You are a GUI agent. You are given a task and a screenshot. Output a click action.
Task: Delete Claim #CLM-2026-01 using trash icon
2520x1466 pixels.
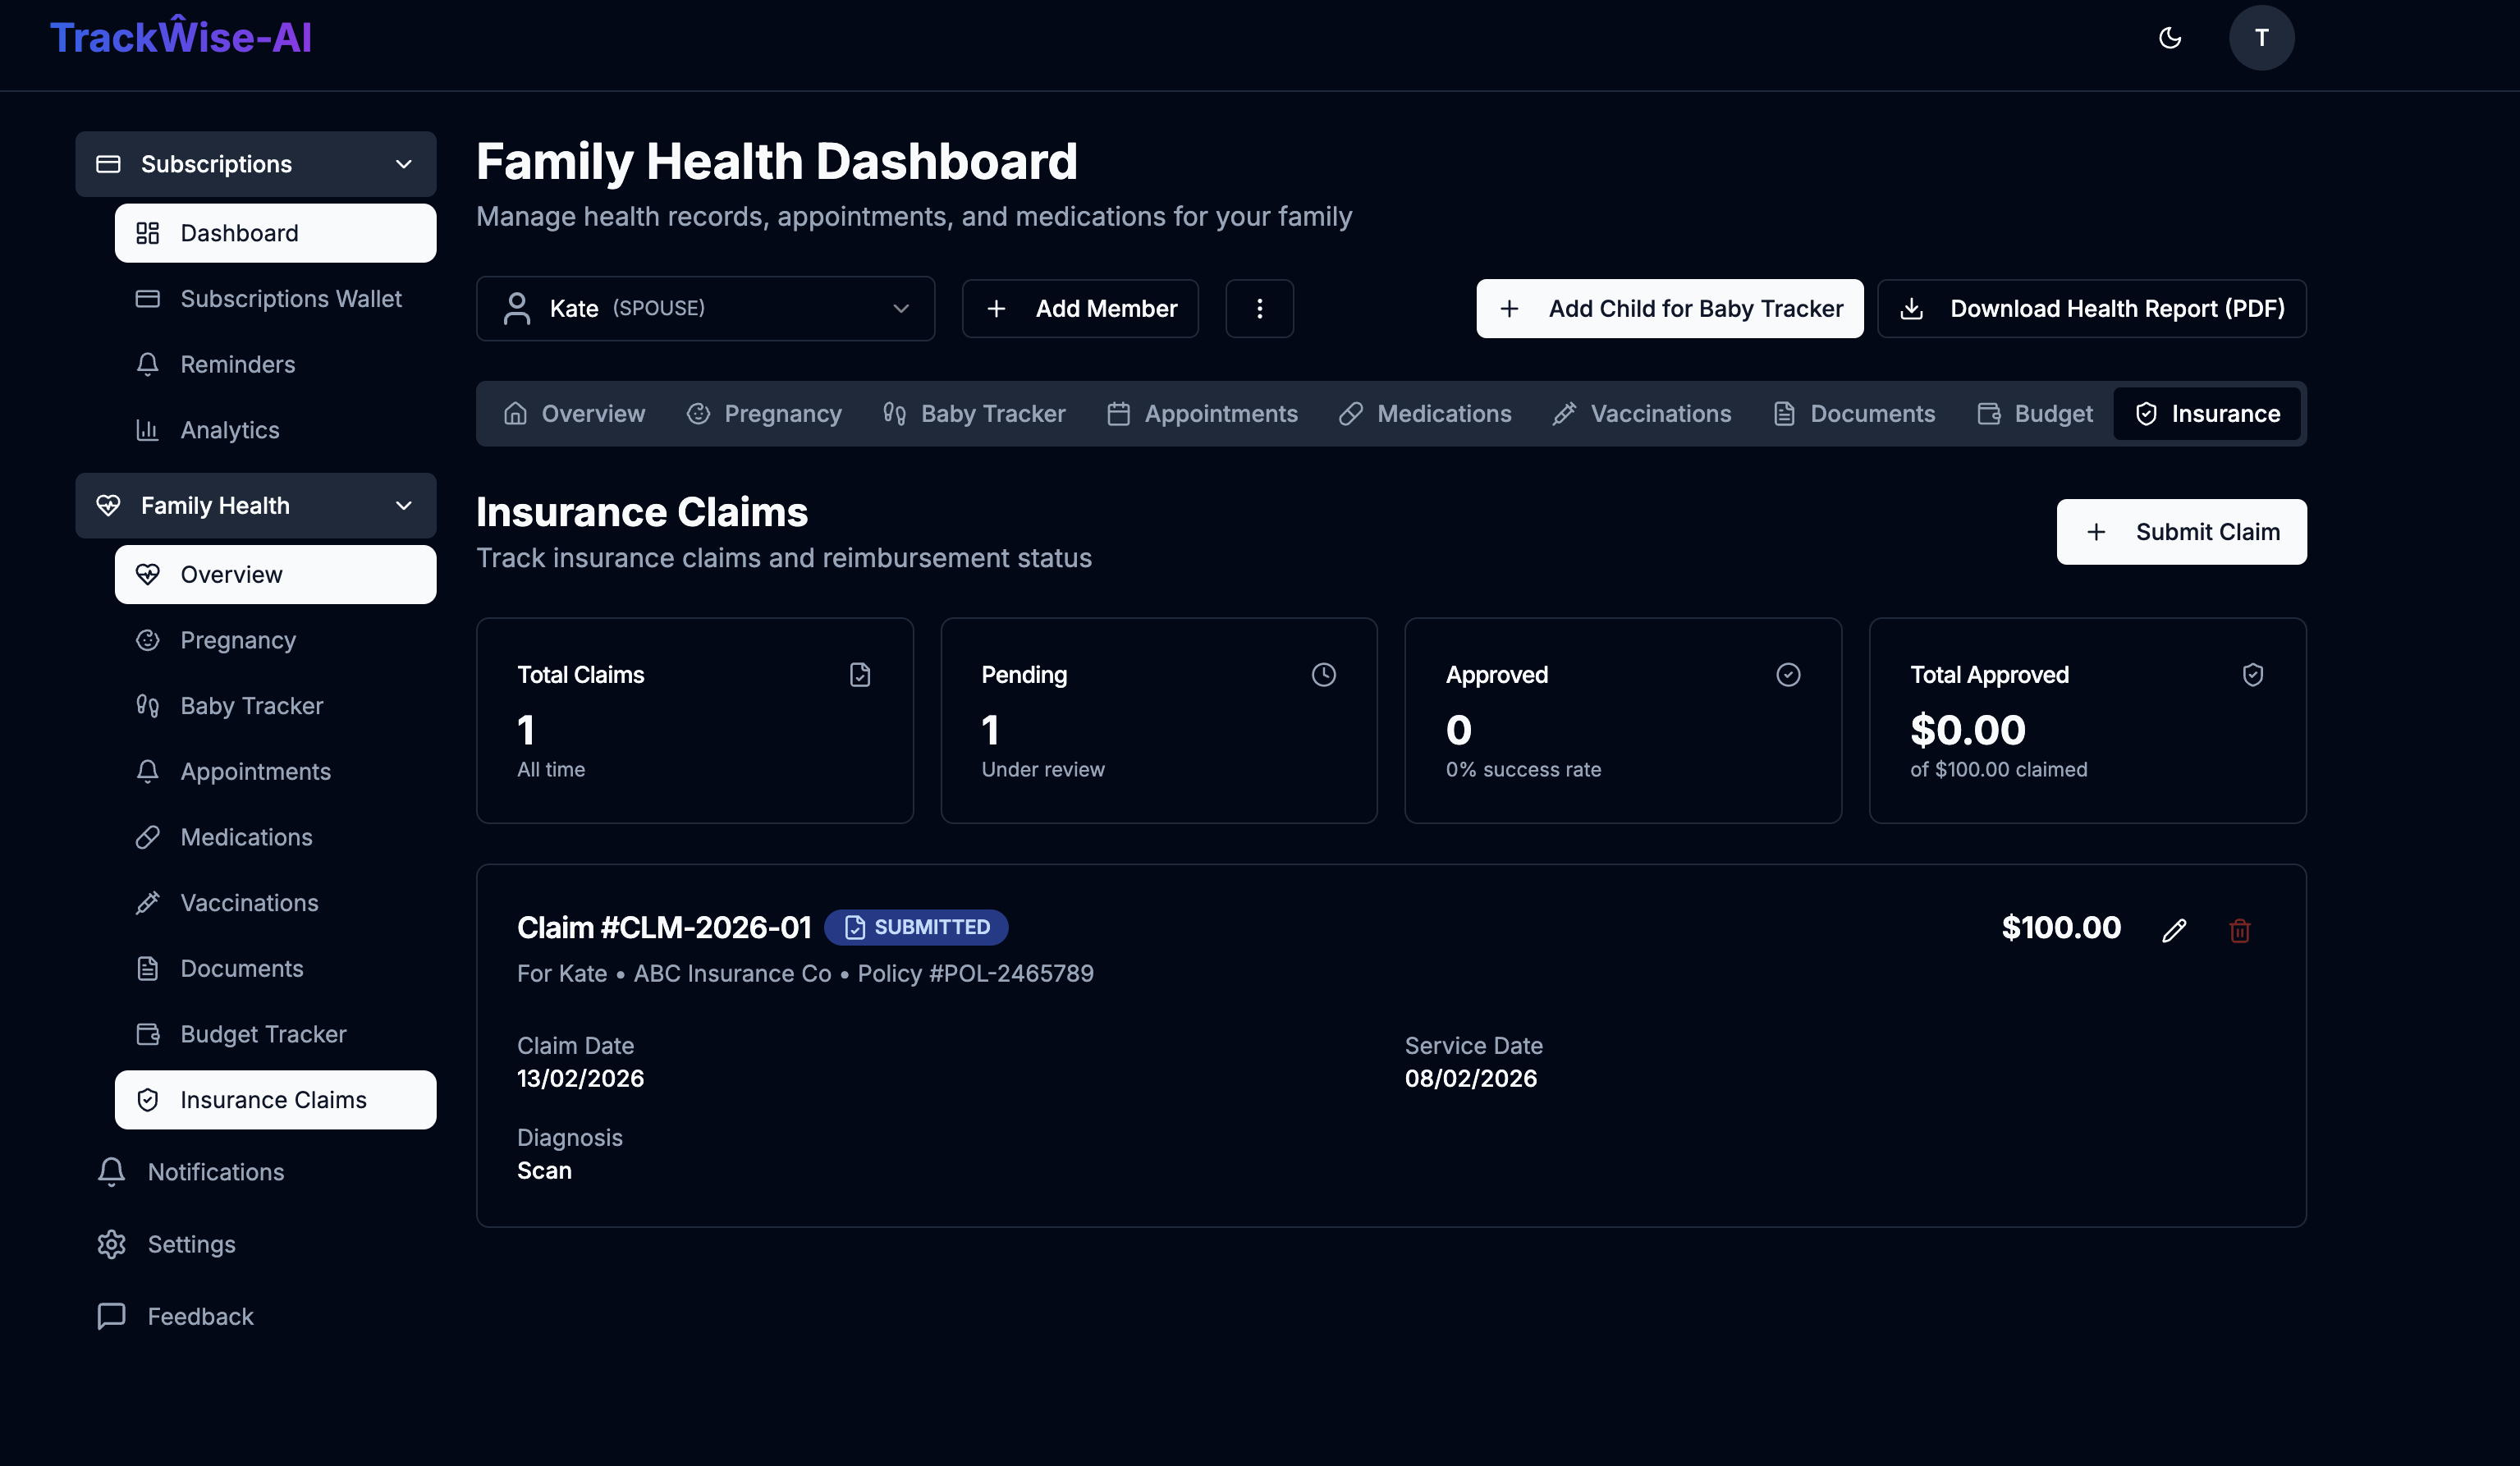click(x=2240, y=930)
